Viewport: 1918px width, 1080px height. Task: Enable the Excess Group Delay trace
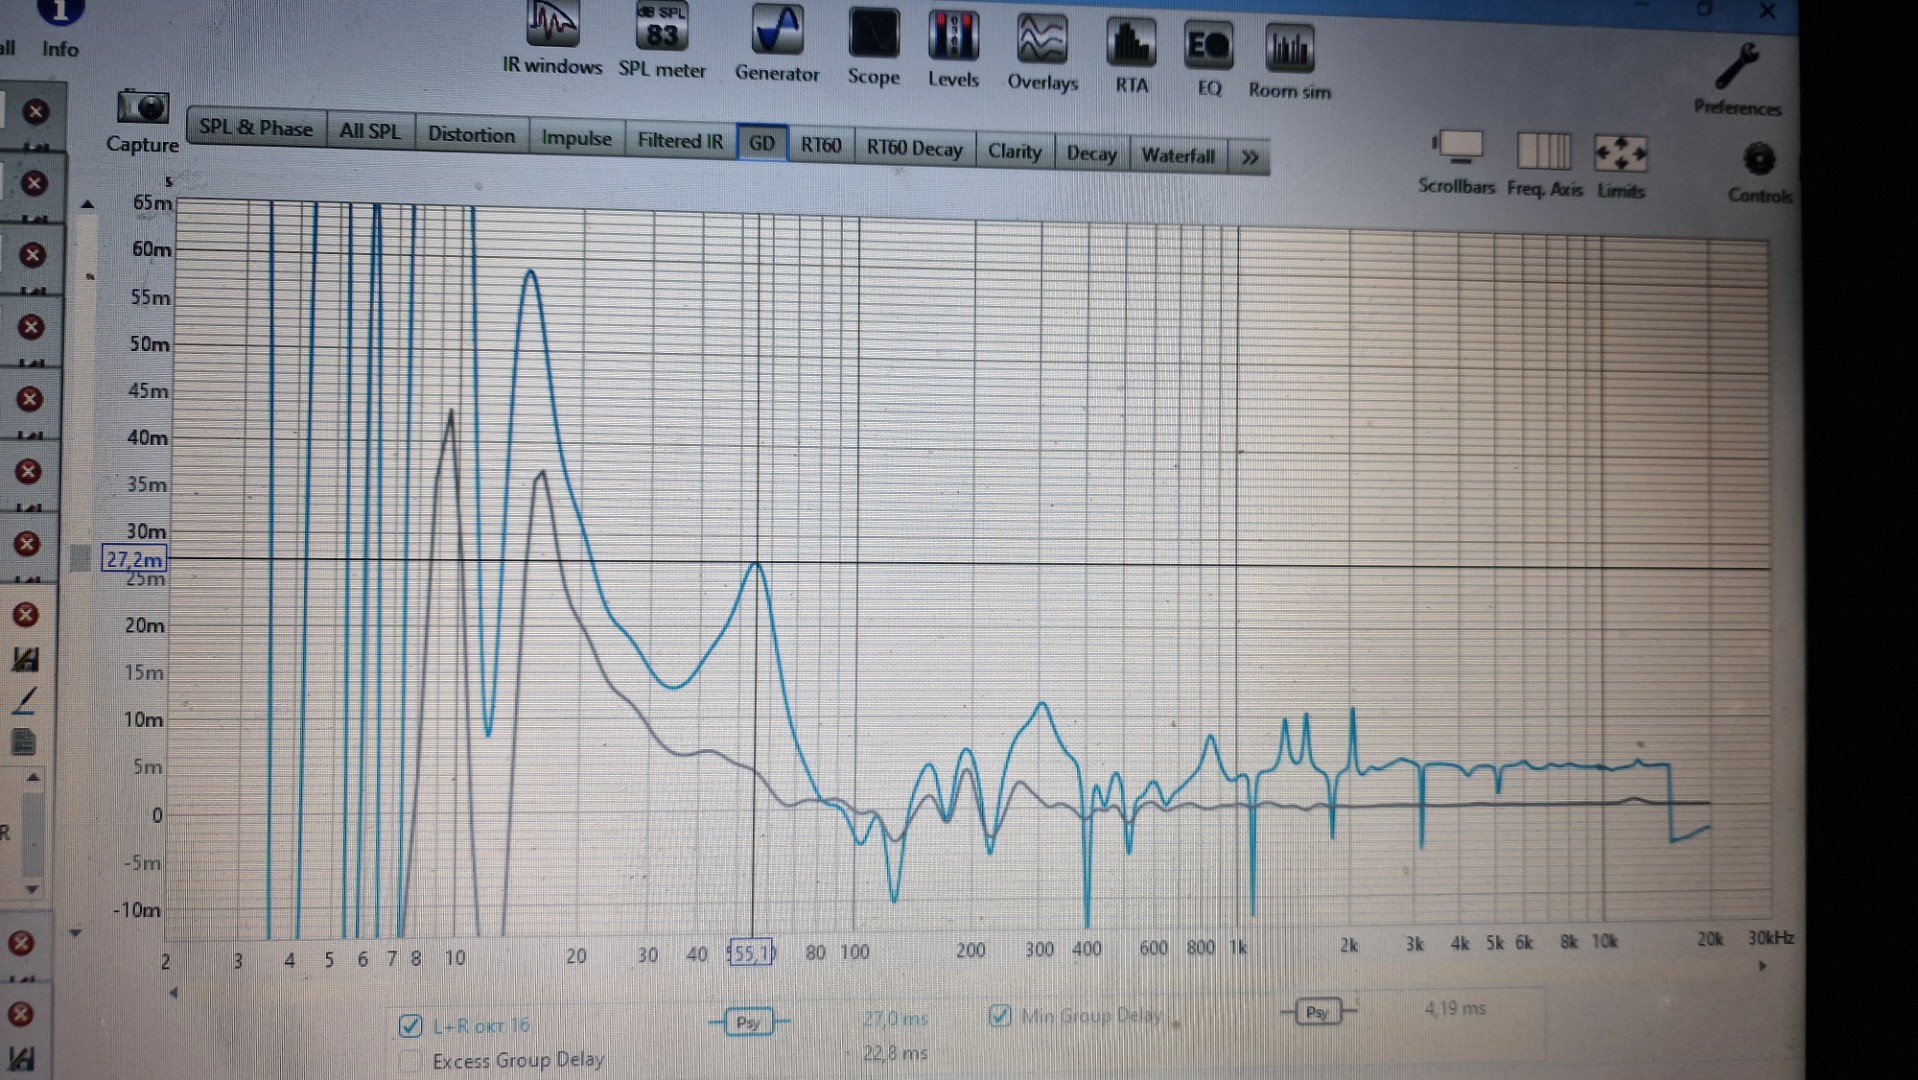410,1061
